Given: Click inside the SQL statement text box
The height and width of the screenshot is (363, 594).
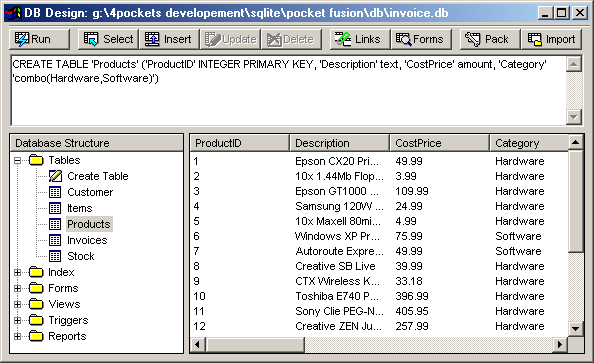Looking at the screenshot, I should (289, 91).
